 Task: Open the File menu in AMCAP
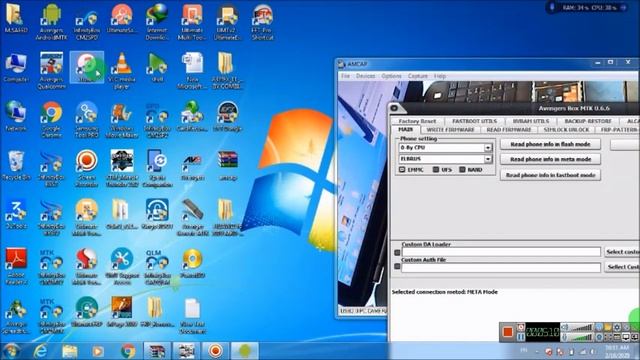click(345, 76)
